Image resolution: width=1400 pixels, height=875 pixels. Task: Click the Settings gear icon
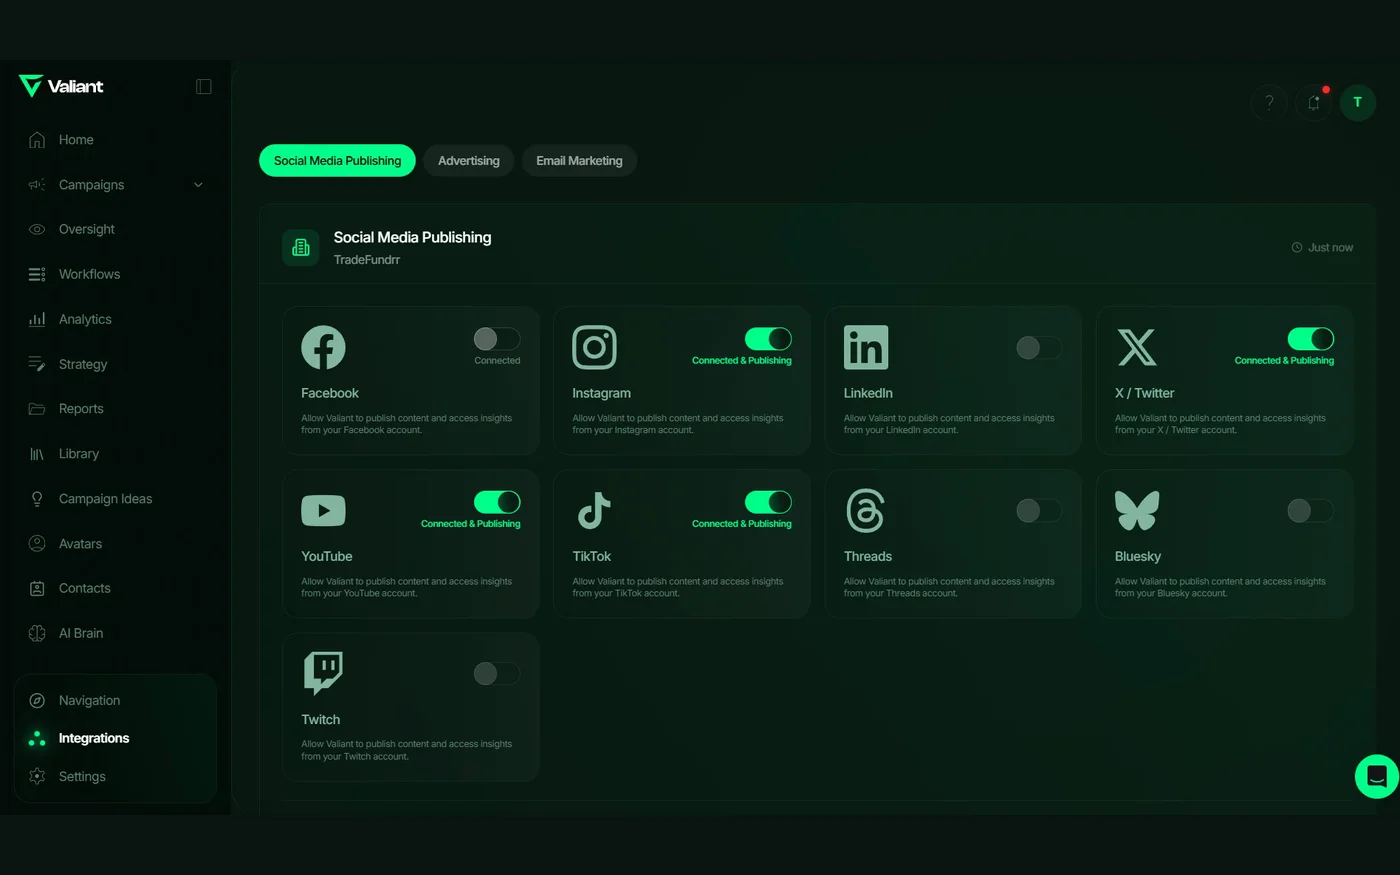point(37,776)
